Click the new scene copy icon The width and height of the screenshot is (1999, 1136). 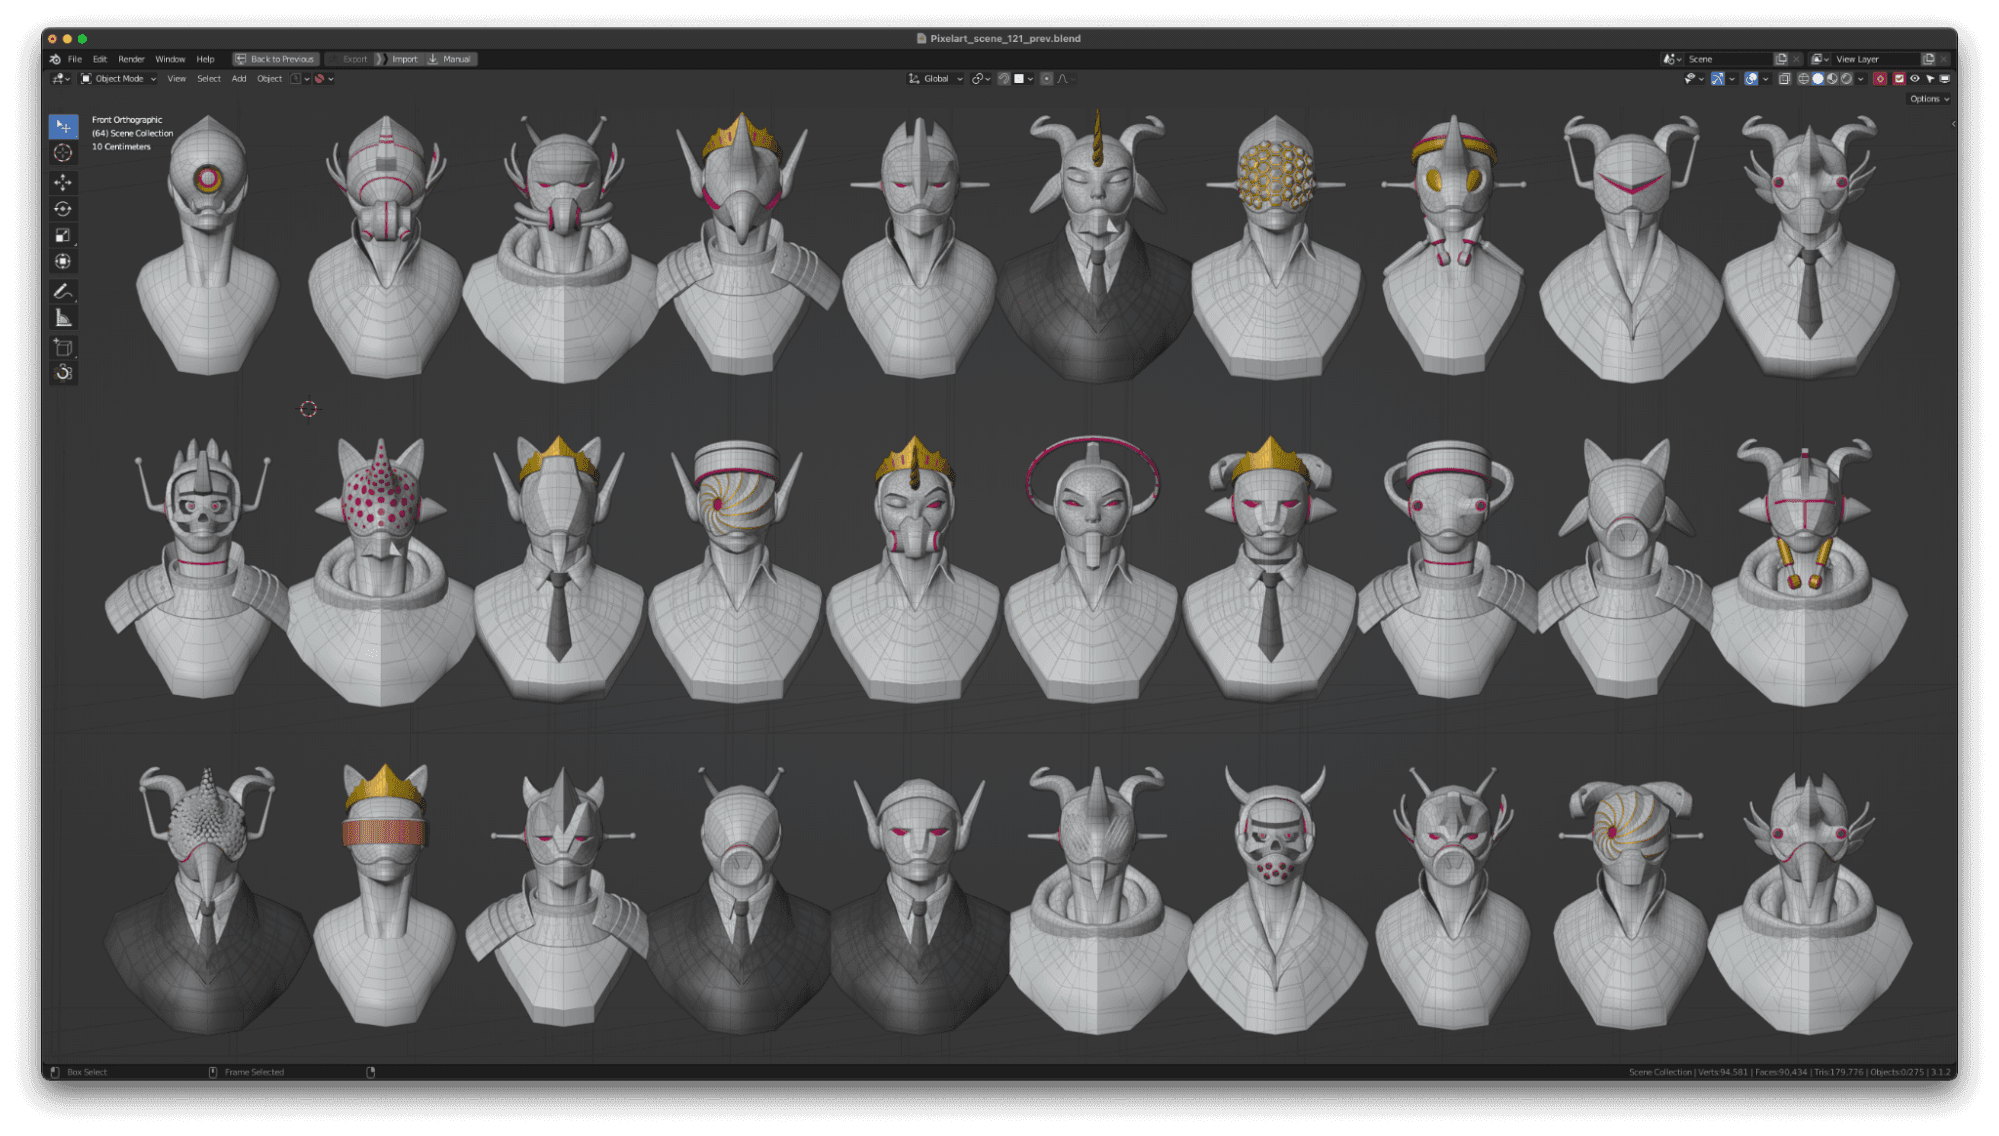(1781, 59)
